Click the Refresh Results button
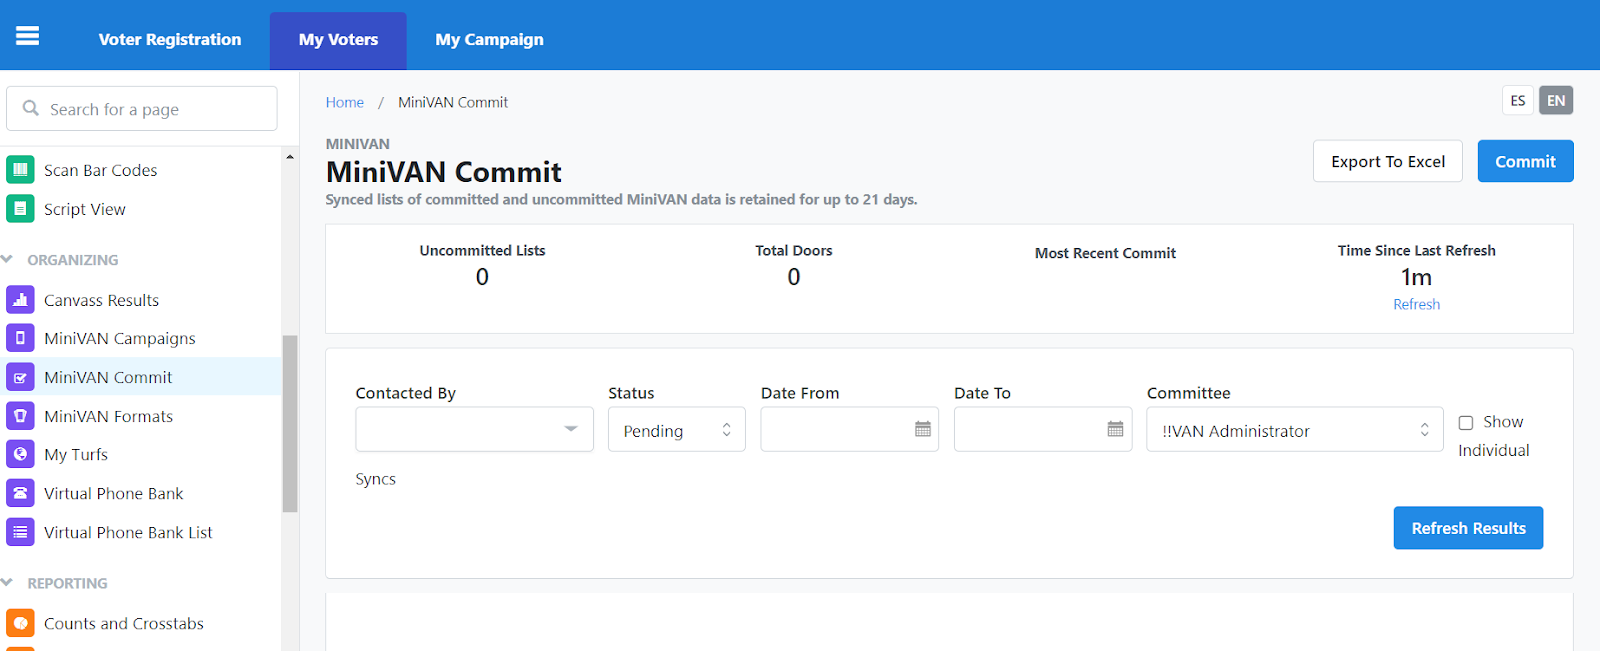The image size is (1600, 651). pos(1468,528)
